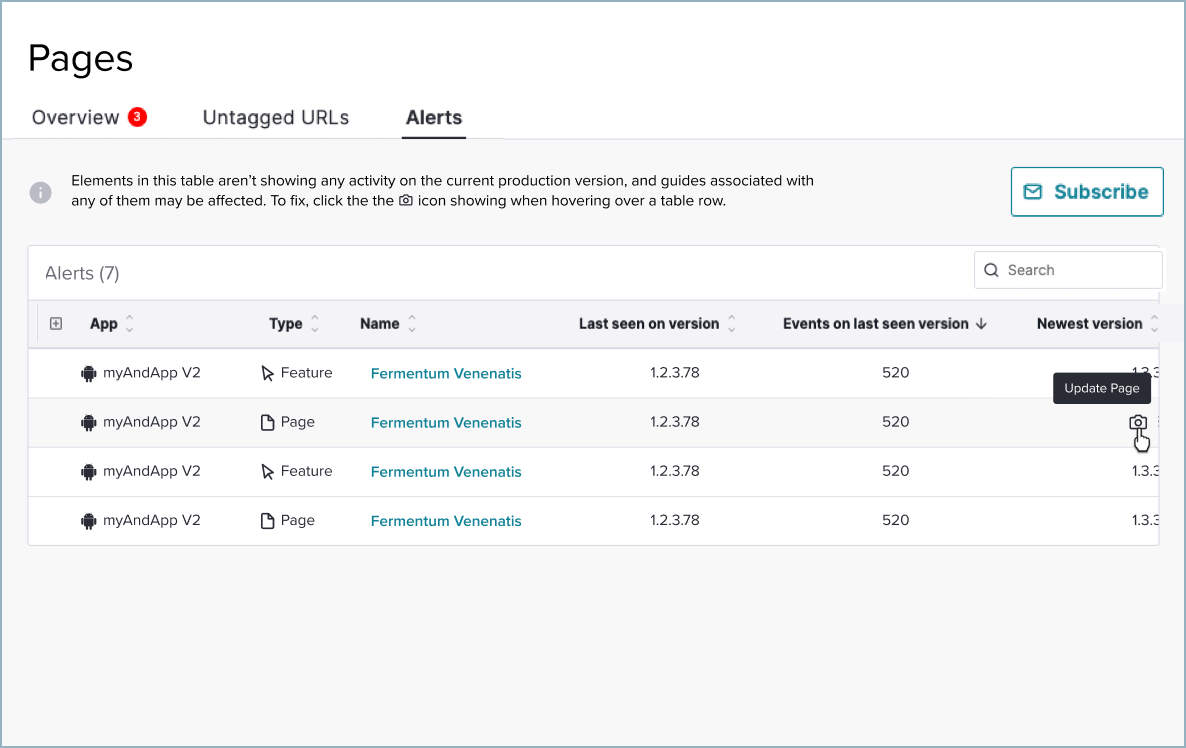Click Android icon in fourth row
1186x748 pixels.
click(x=88, y=521)
